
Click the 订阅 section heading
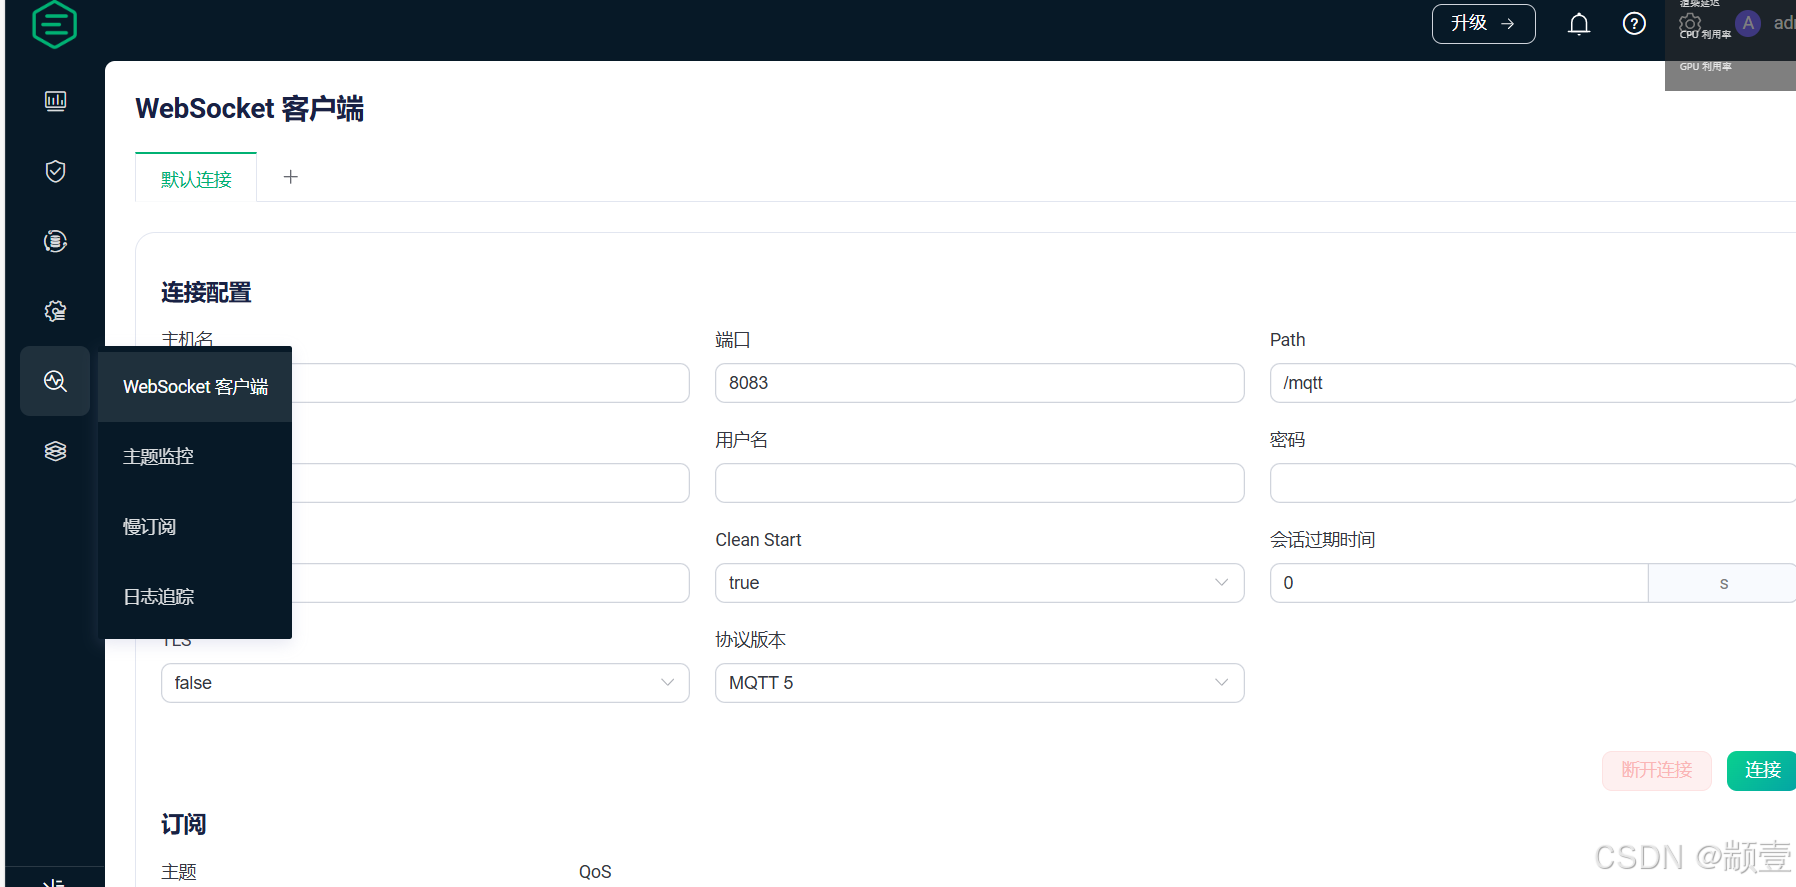click(x=183, y=824)
